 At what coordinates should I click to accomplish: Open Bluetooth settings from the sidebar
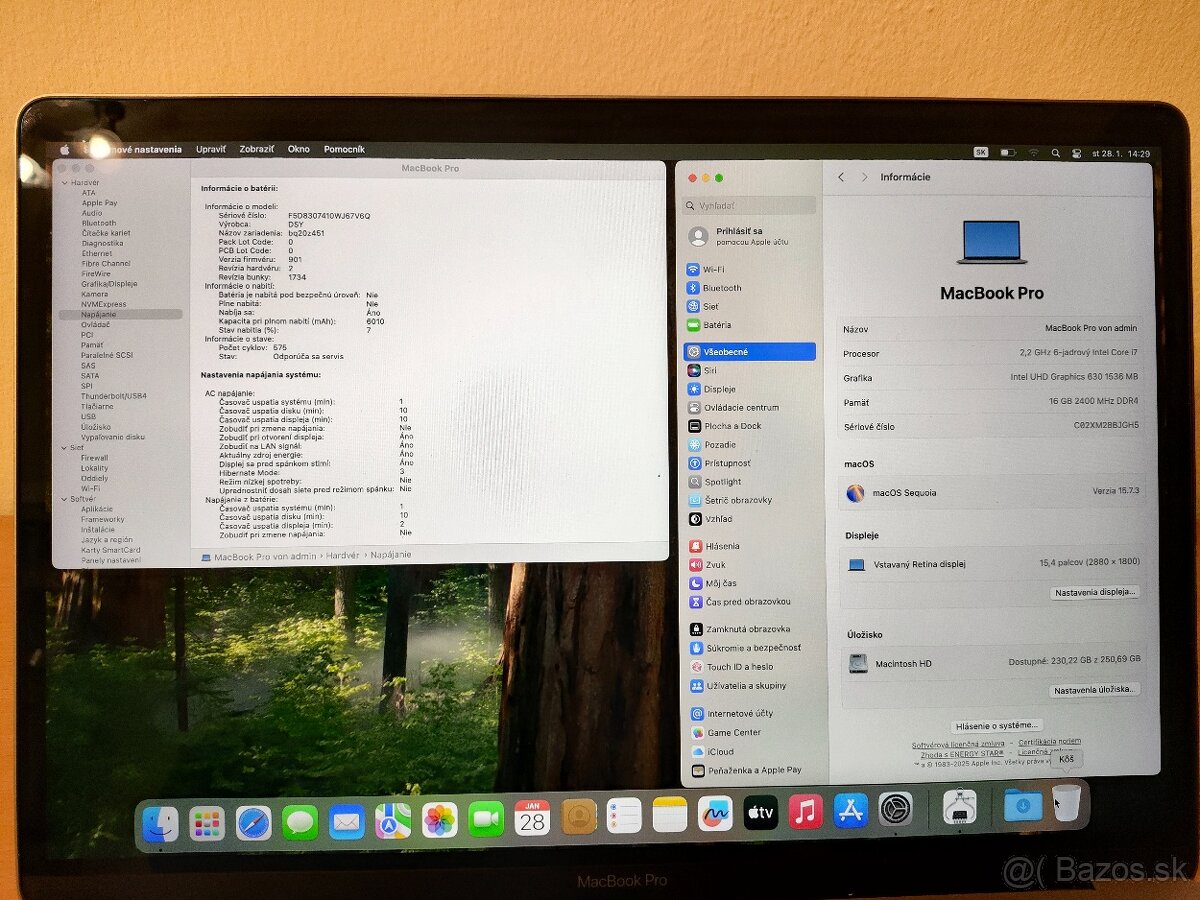(722, 288)
